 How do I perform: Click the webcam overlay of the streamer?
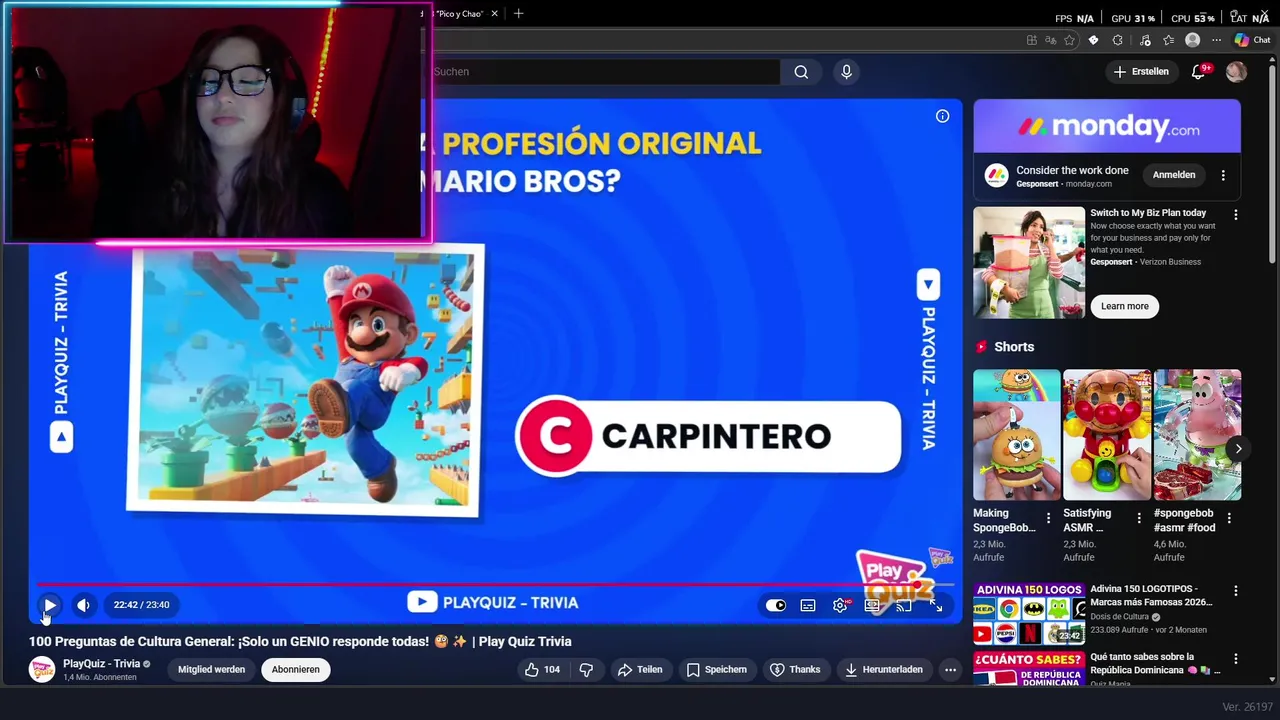click(x=217, y=123)
